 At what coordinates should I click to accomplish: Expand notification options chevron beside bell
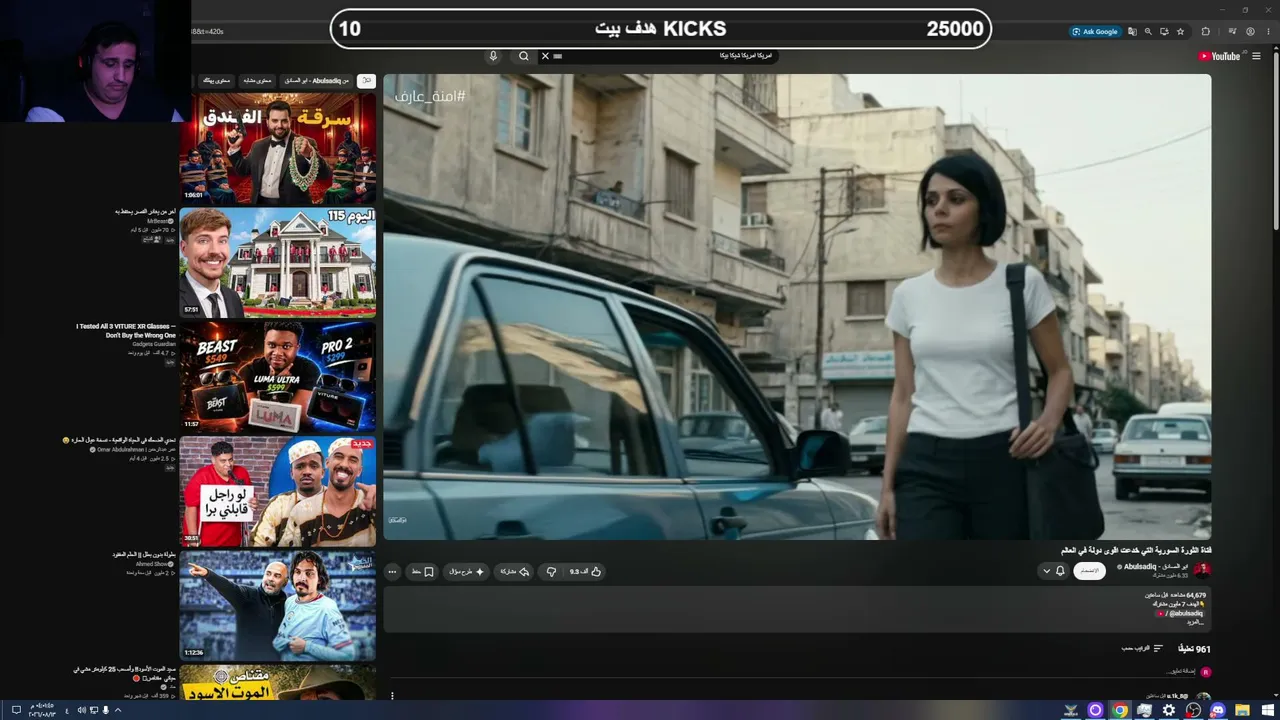point(1046,571)
